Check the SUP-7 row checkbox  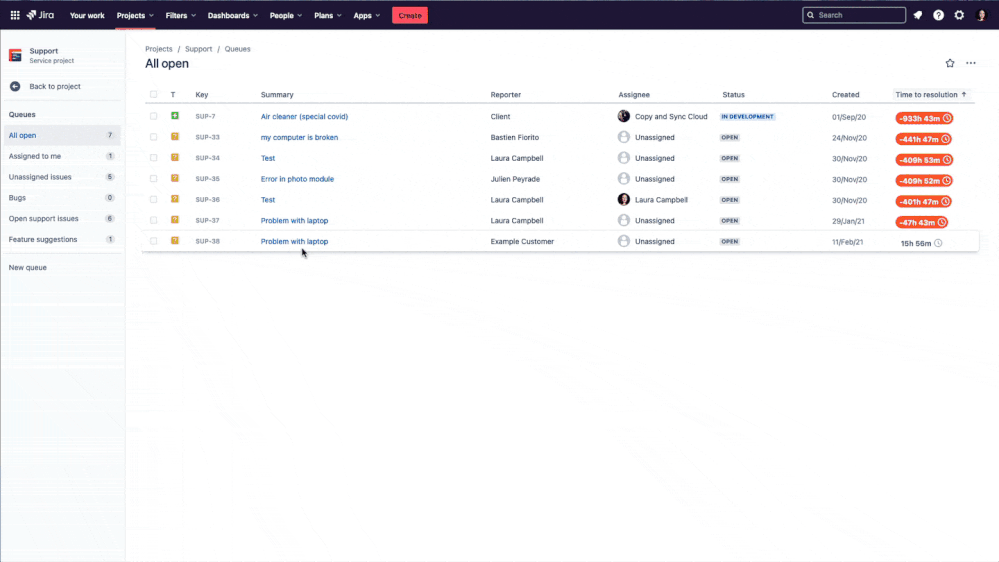pyautogui.click(x=154, y=116)
